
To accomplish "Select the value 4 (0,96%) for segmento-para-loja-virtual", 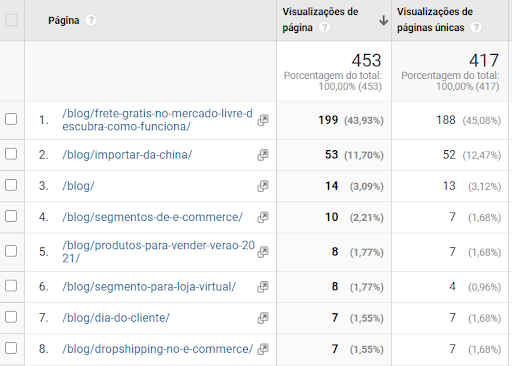I will 475,287.
